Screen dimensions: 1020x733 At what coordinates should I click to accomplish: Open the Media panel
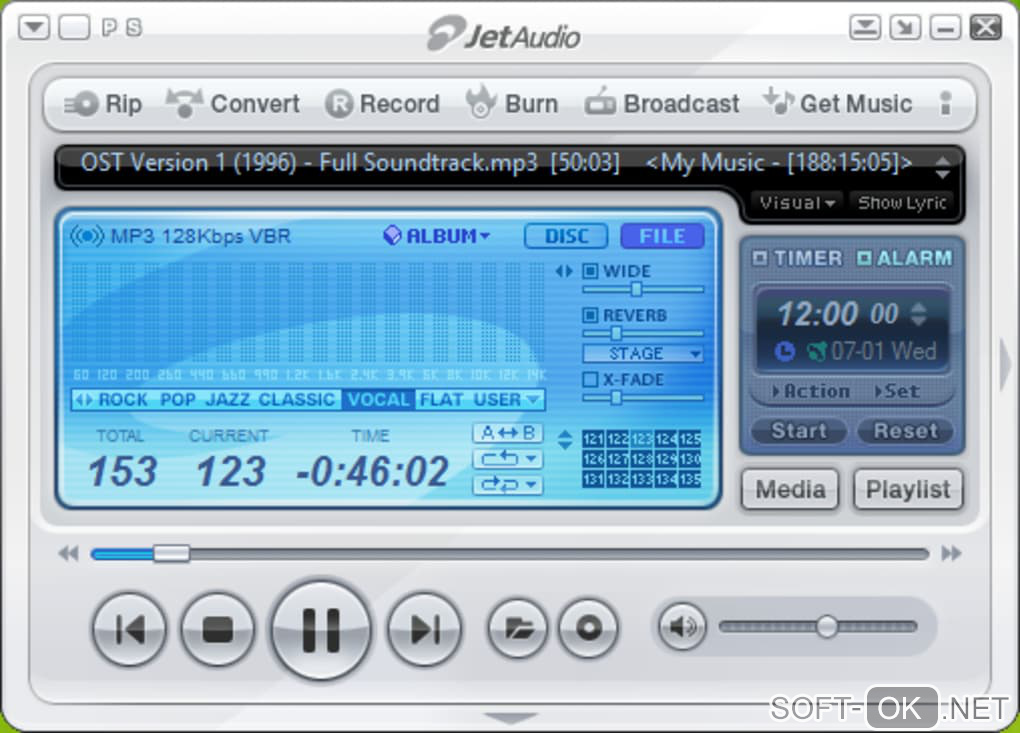[790, 489]
